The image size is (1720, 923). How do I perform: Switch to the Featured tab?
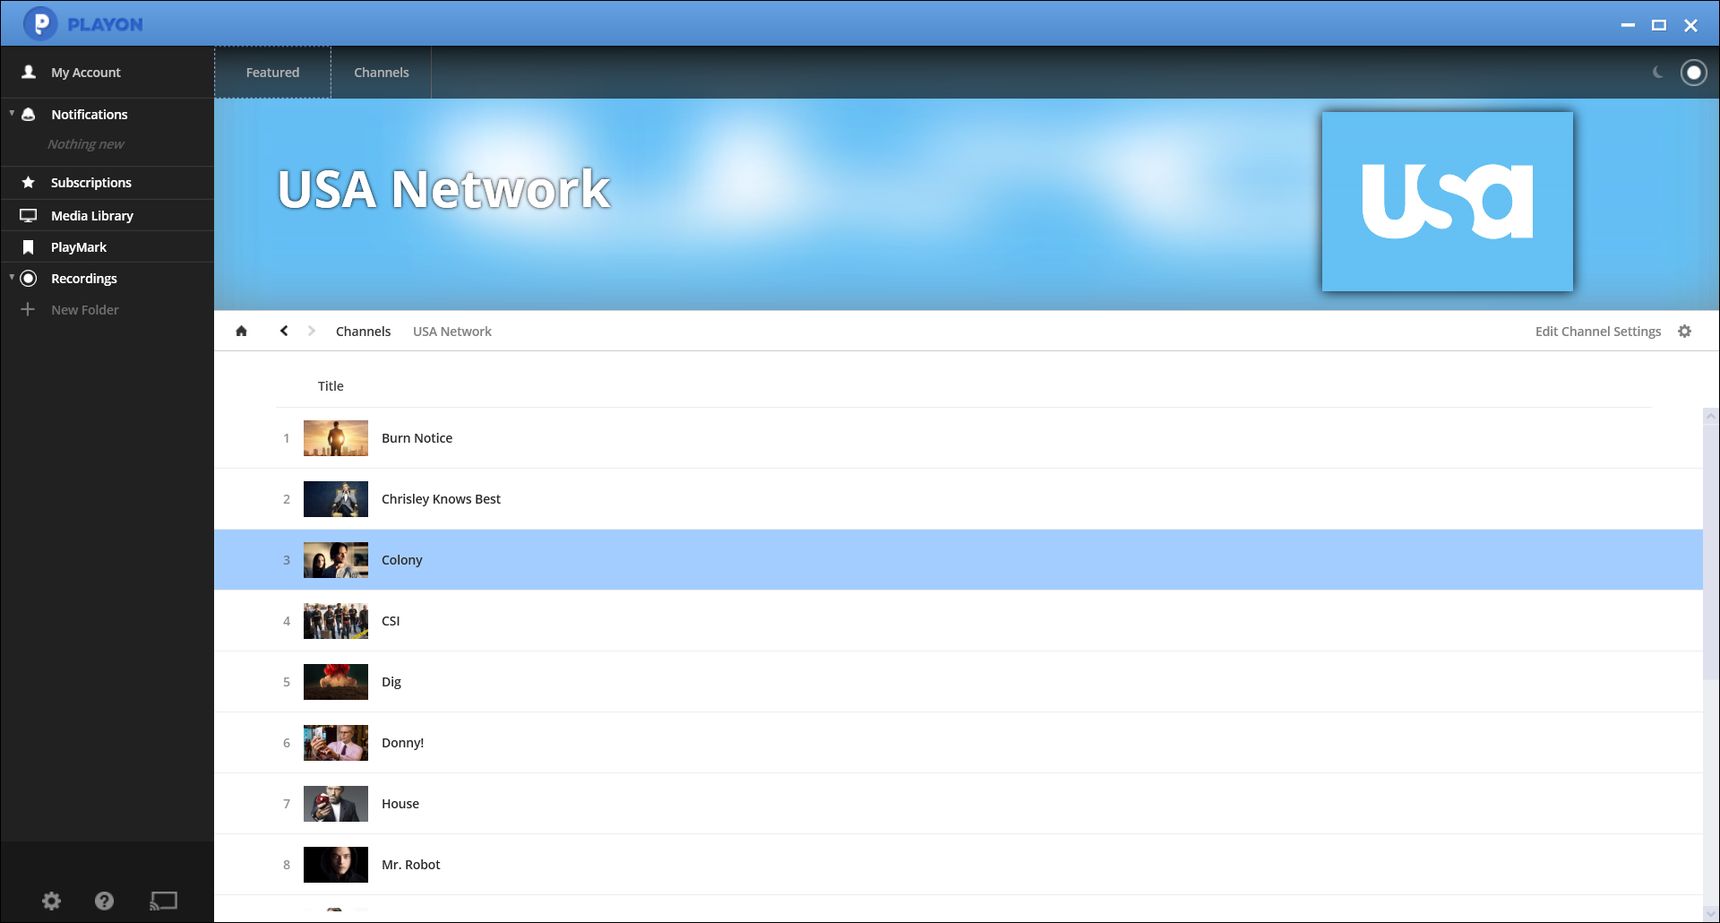pos(272,72)
